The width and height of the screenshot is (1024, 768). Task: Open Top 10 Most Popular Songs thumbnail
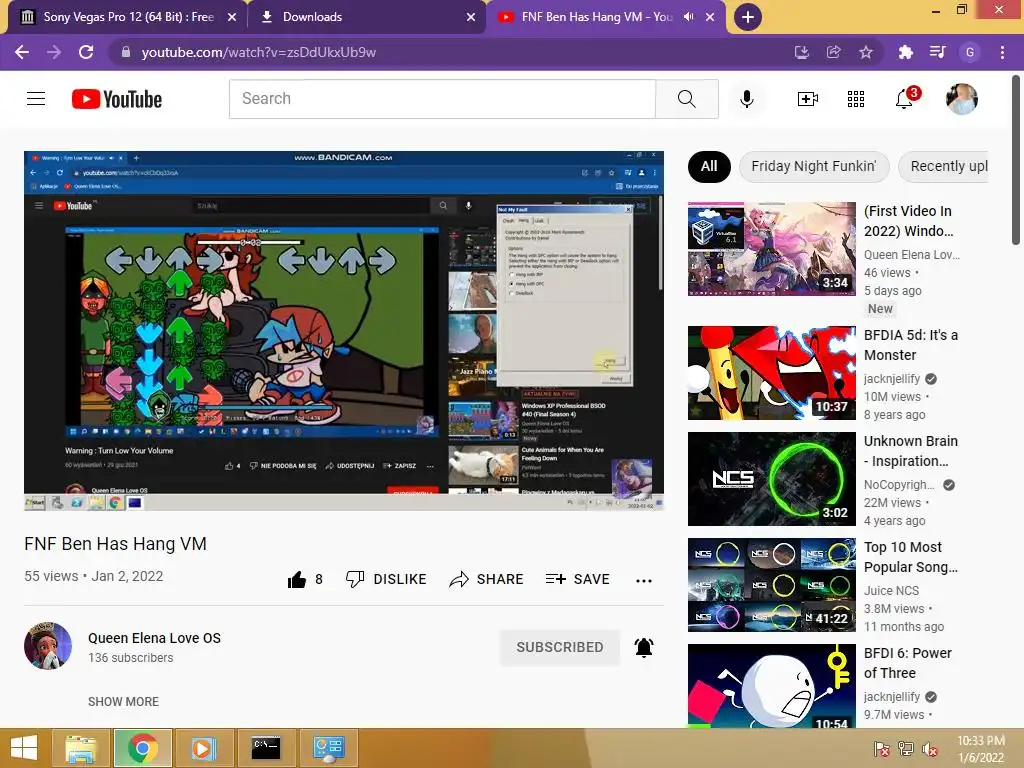click(771, 585)
